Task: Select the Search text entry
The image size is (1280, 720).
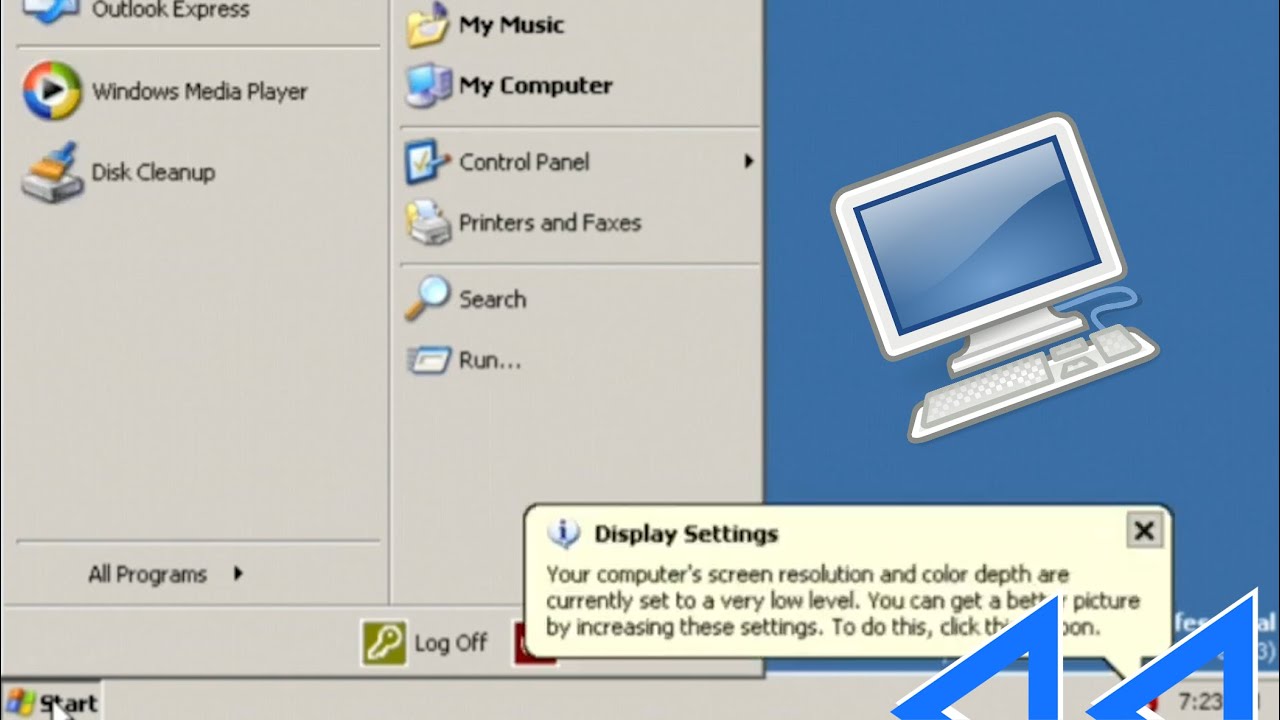Action: 492,299
